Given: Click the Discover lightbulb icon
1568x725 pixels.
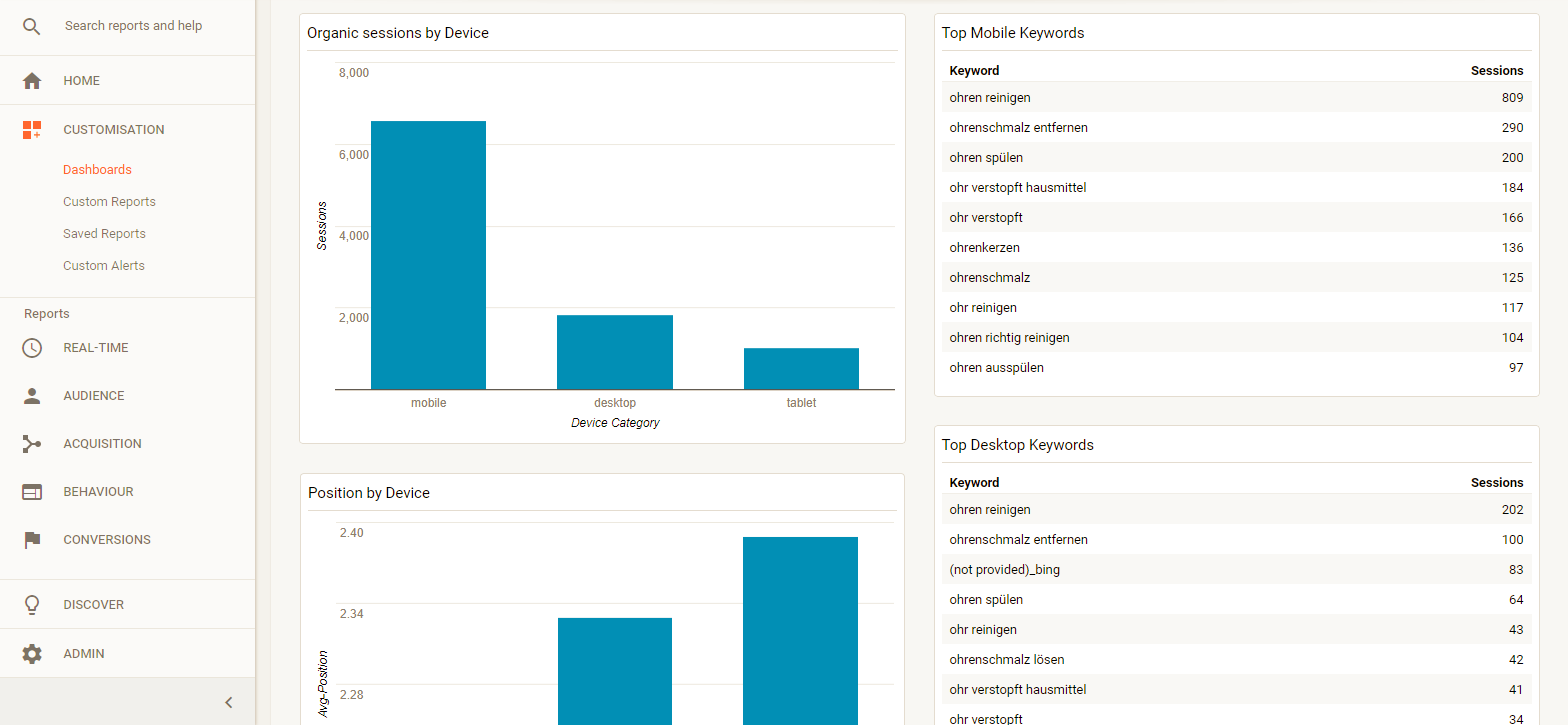Looking at the screenshot, I should point(32,605).
